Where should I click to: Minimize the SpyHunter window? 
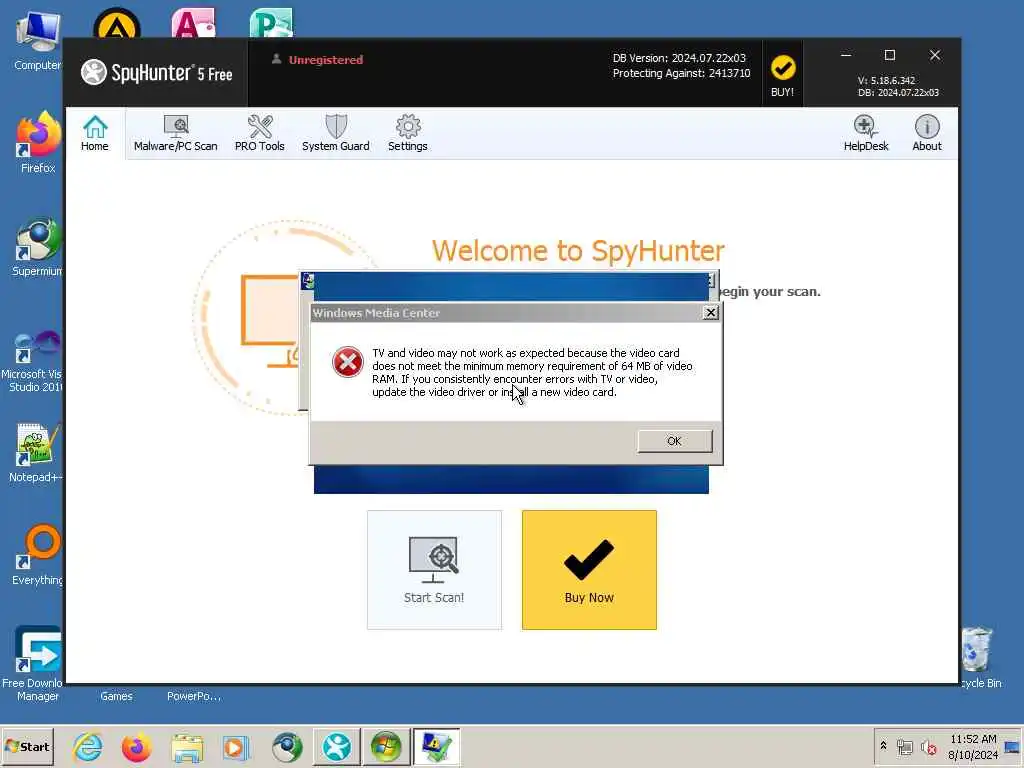pyautogui.click(x=846, y=56)
